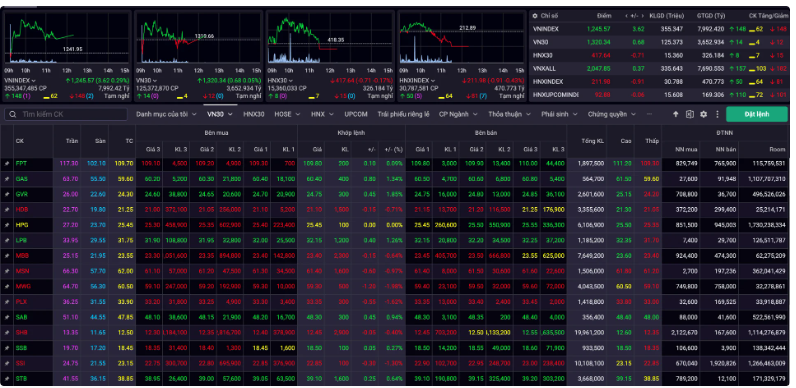Image resolution: width=796 pixels, height=388 pixels.
Task: Pin the STB row
Action: (7, 378)
